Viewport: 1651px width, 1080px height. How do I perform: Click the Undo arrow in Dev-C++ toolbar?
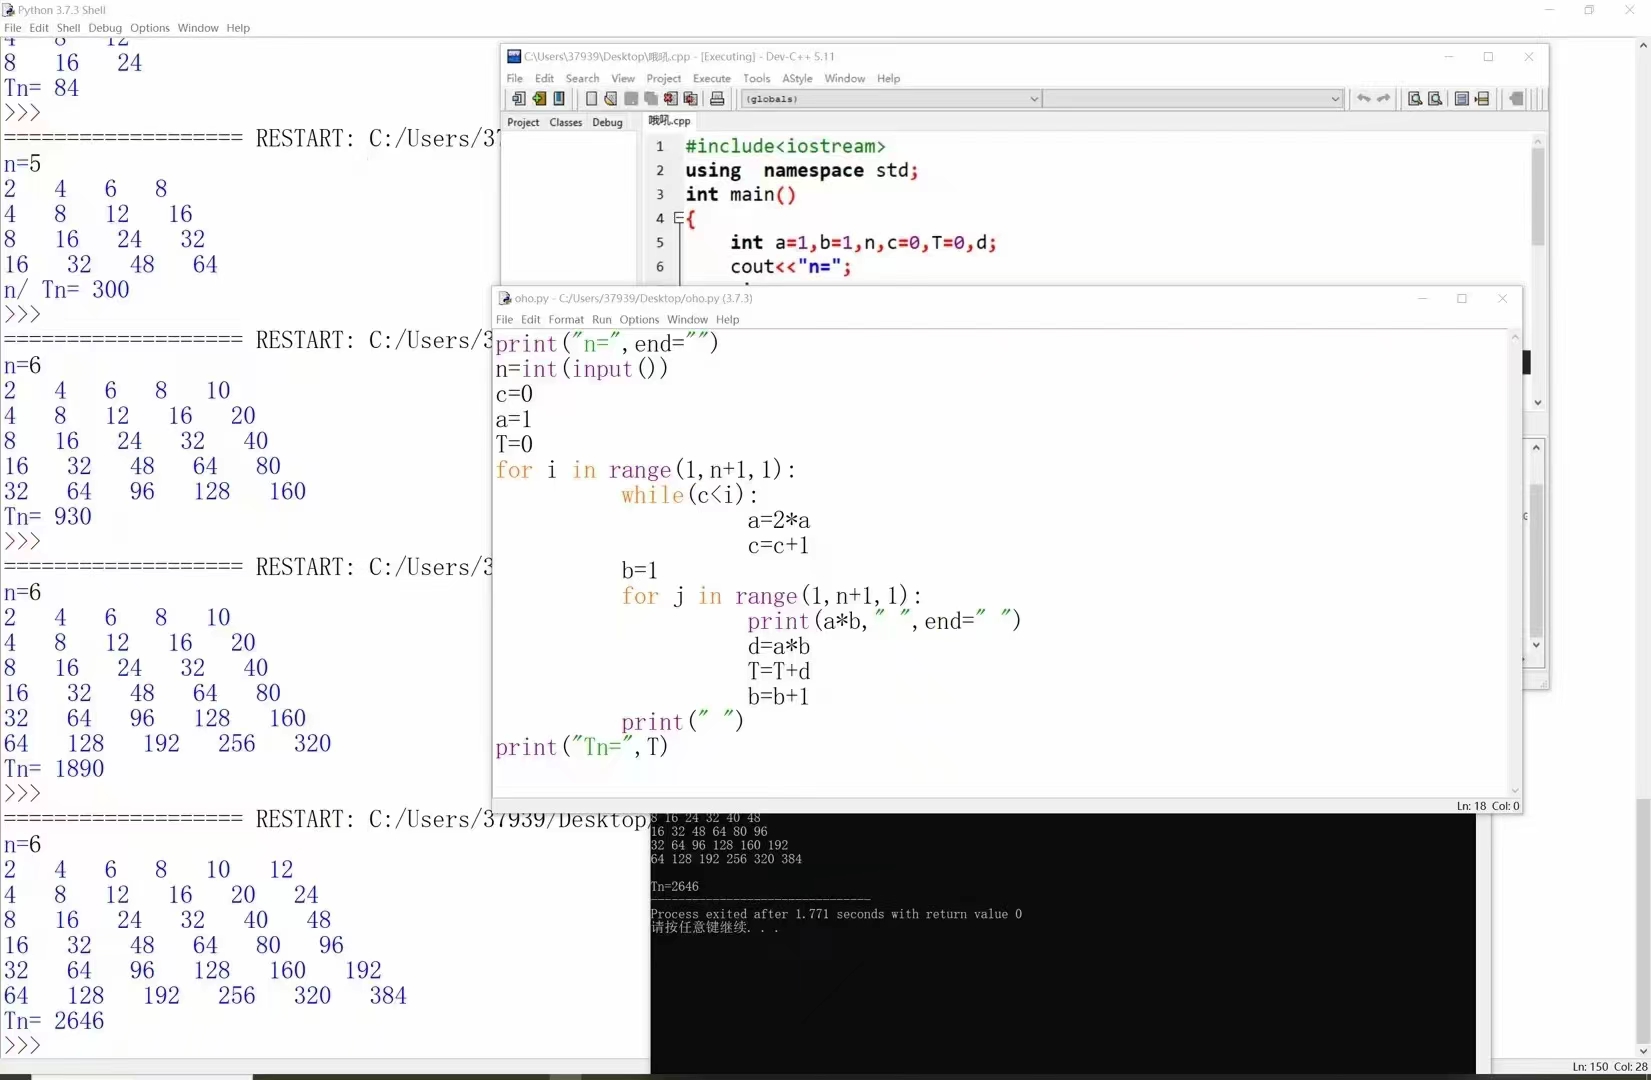(x=1363, y=98)
